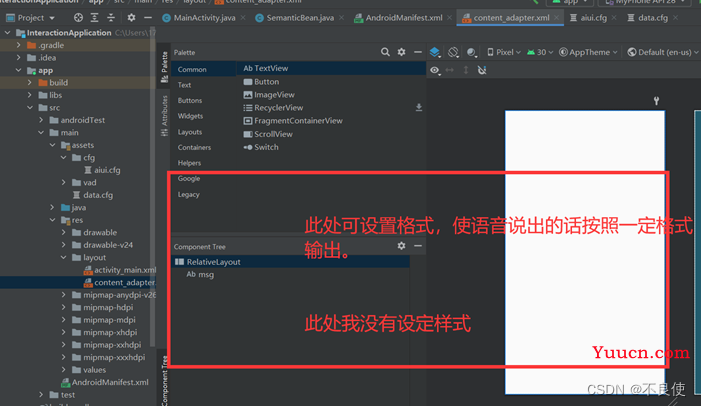
Task: Click the locate target icon in Project panel
Action: pos(78,17)
